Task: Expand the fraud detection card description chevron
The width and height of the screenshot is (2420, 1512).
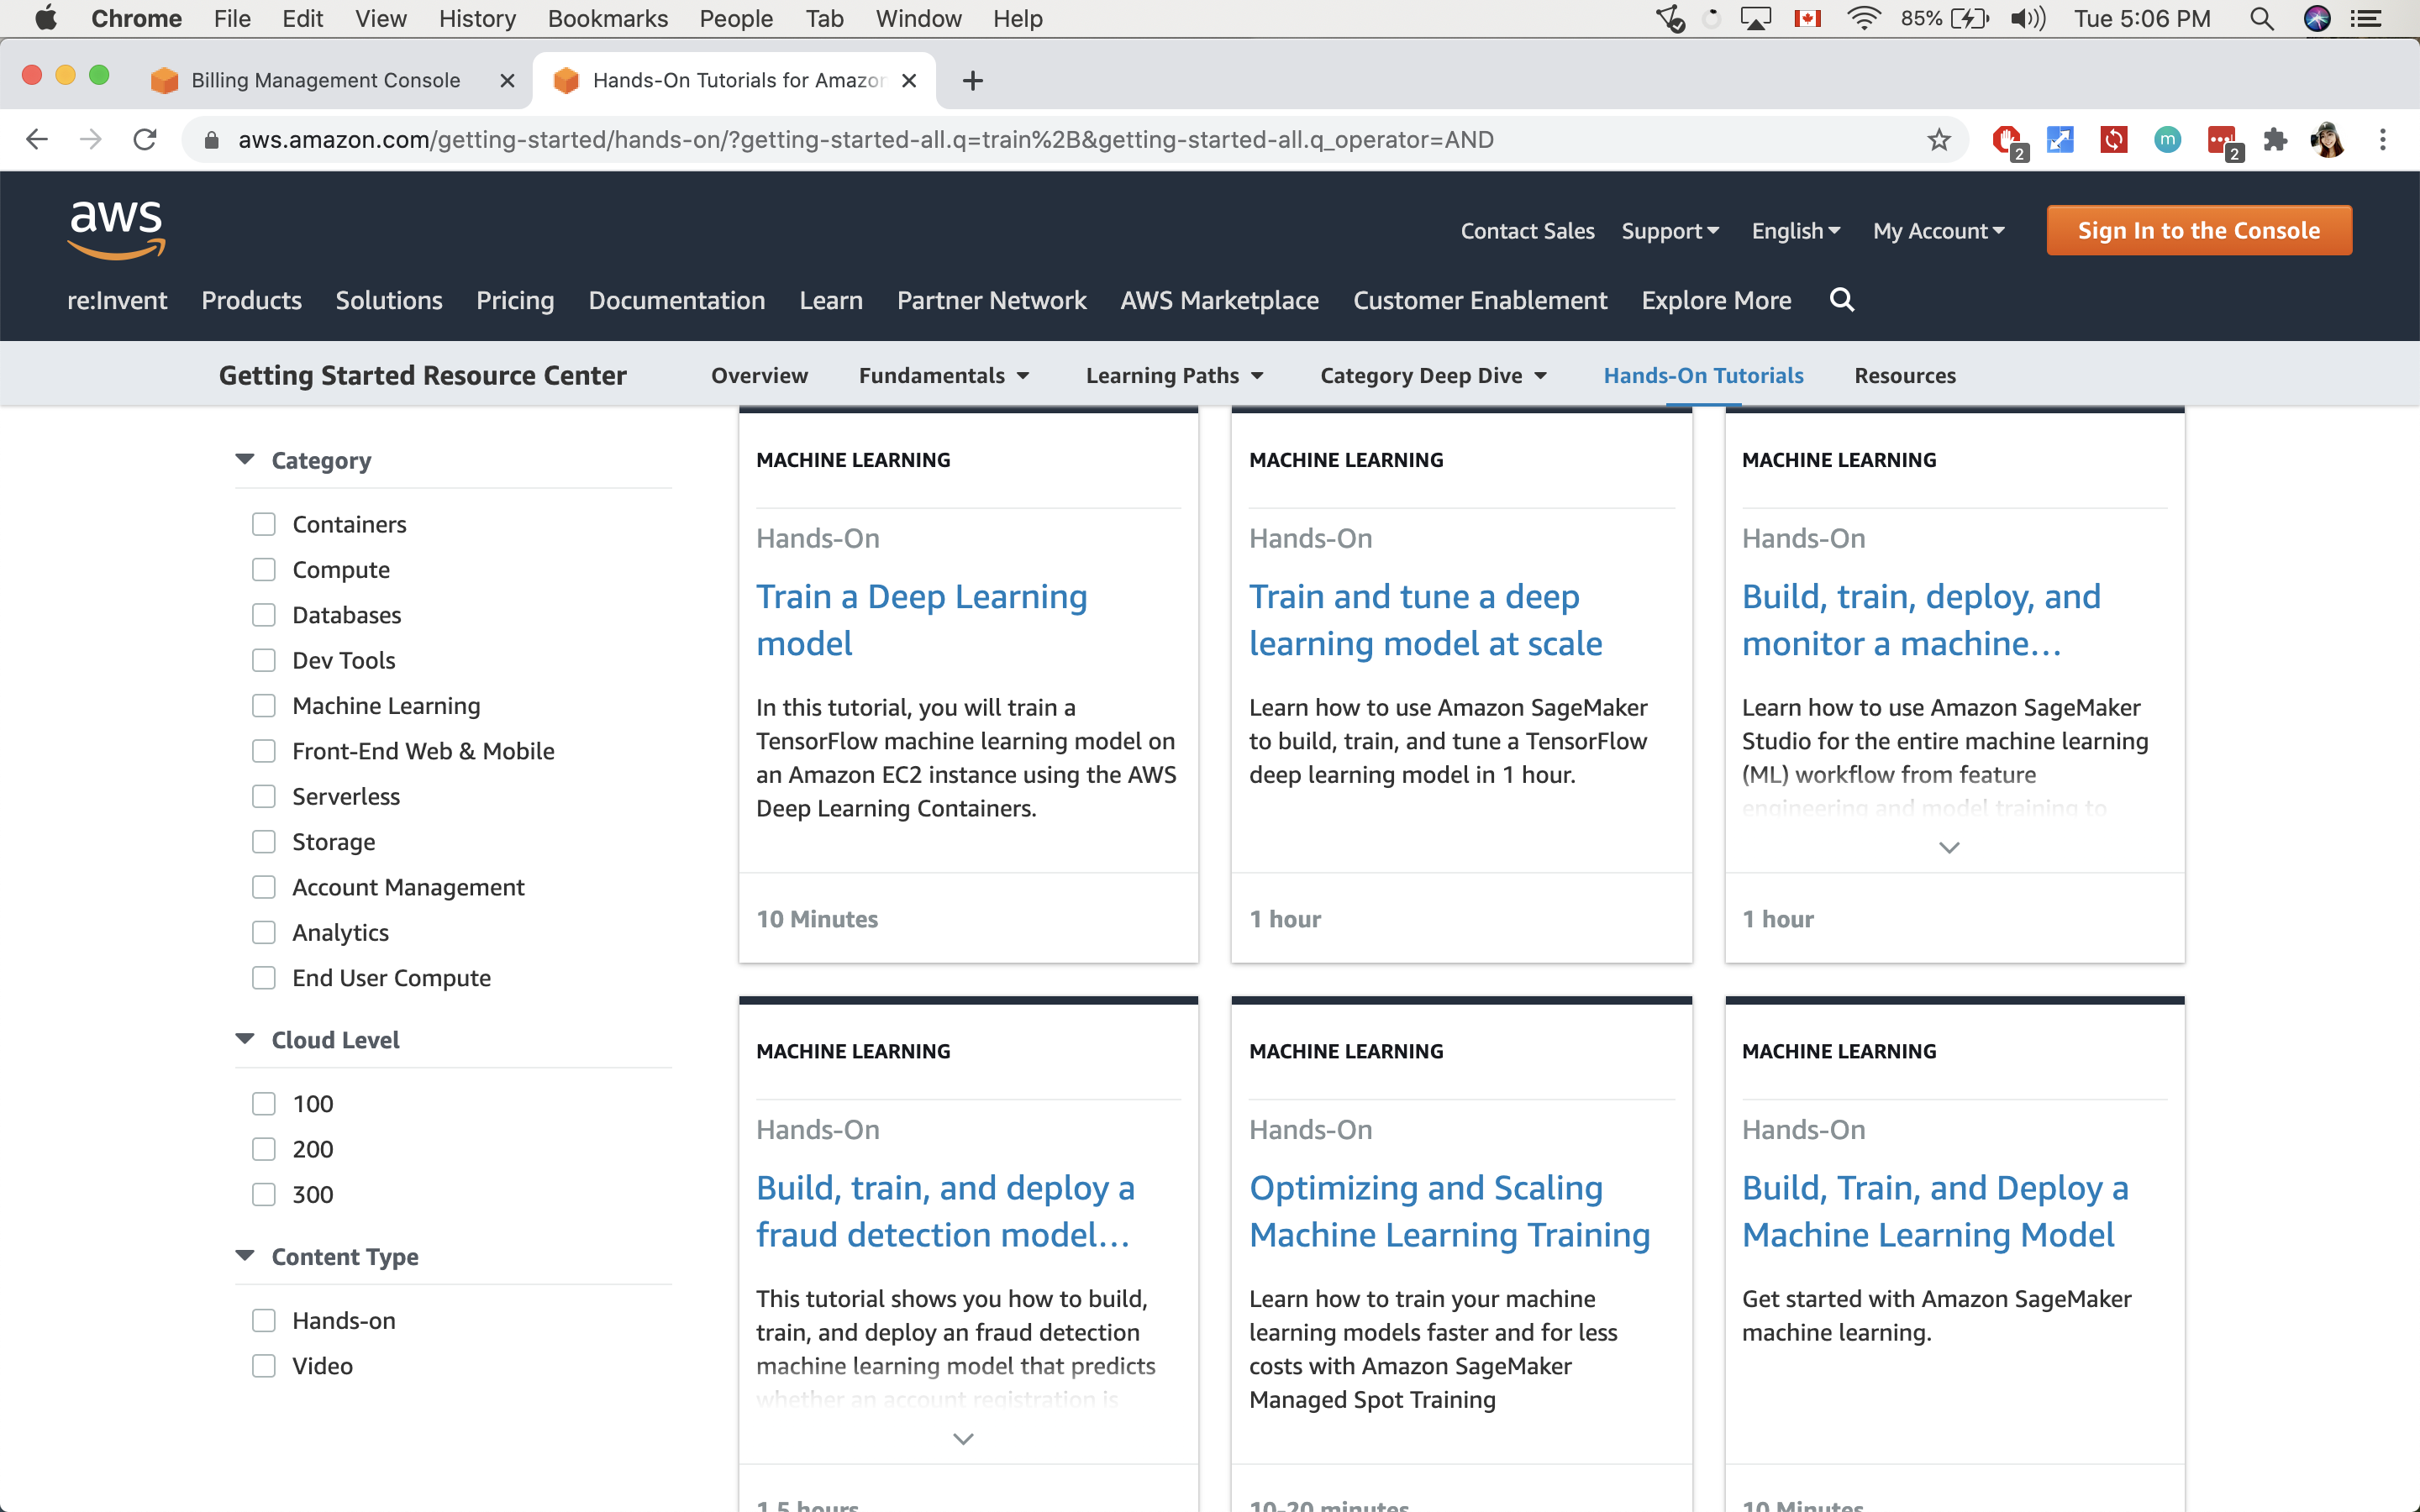Action: pyautogui.click(x=963, y=1439)
